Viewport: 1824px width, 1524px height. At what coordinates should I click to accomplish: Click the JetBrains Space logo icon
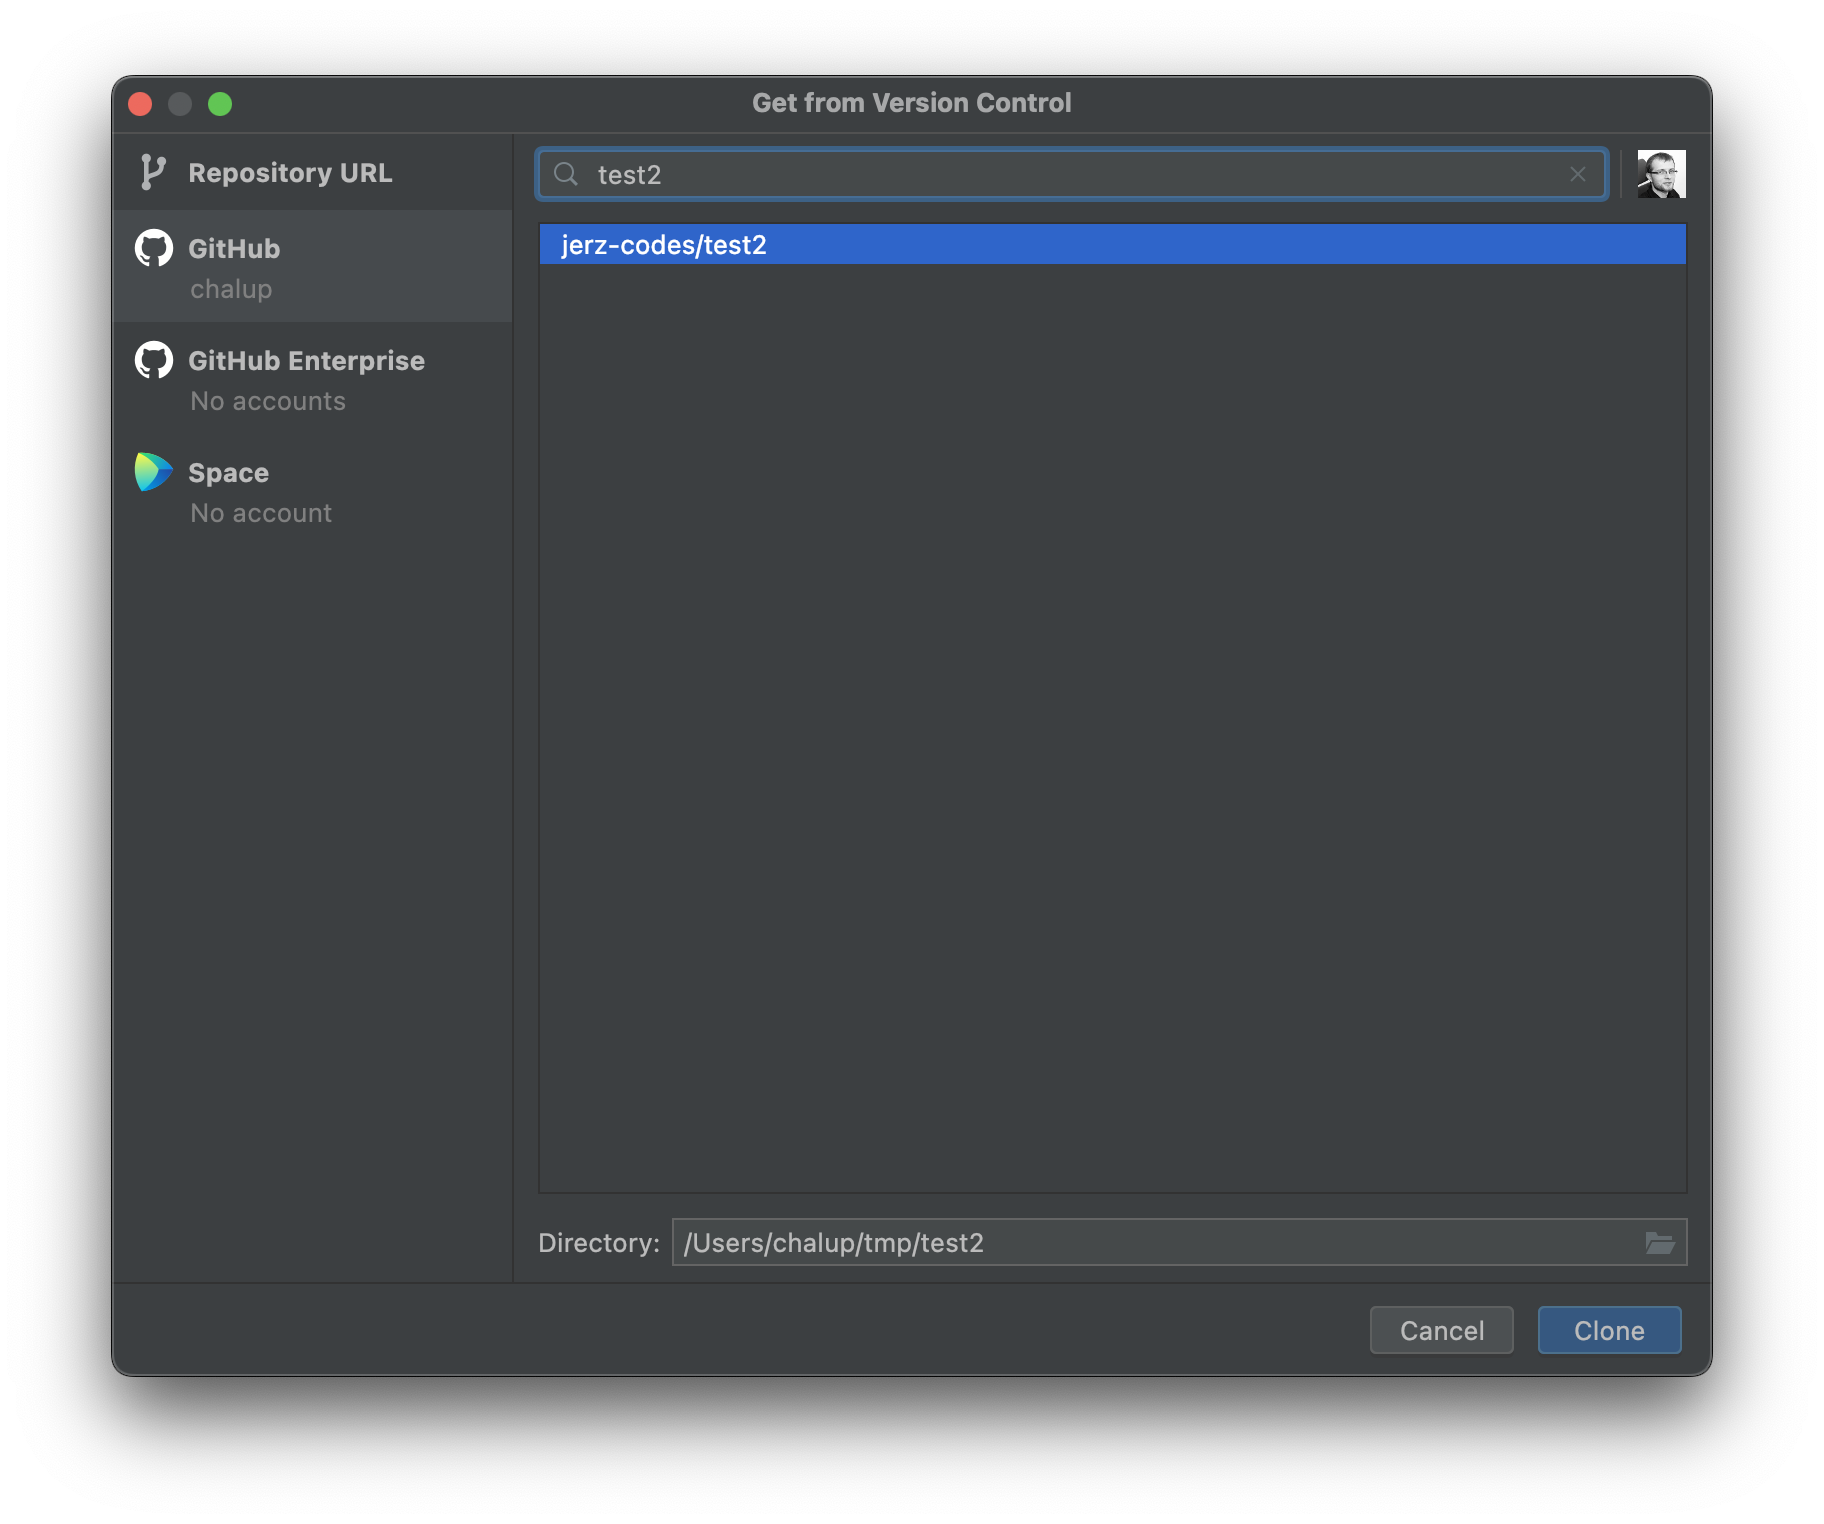tap(154, 472)
